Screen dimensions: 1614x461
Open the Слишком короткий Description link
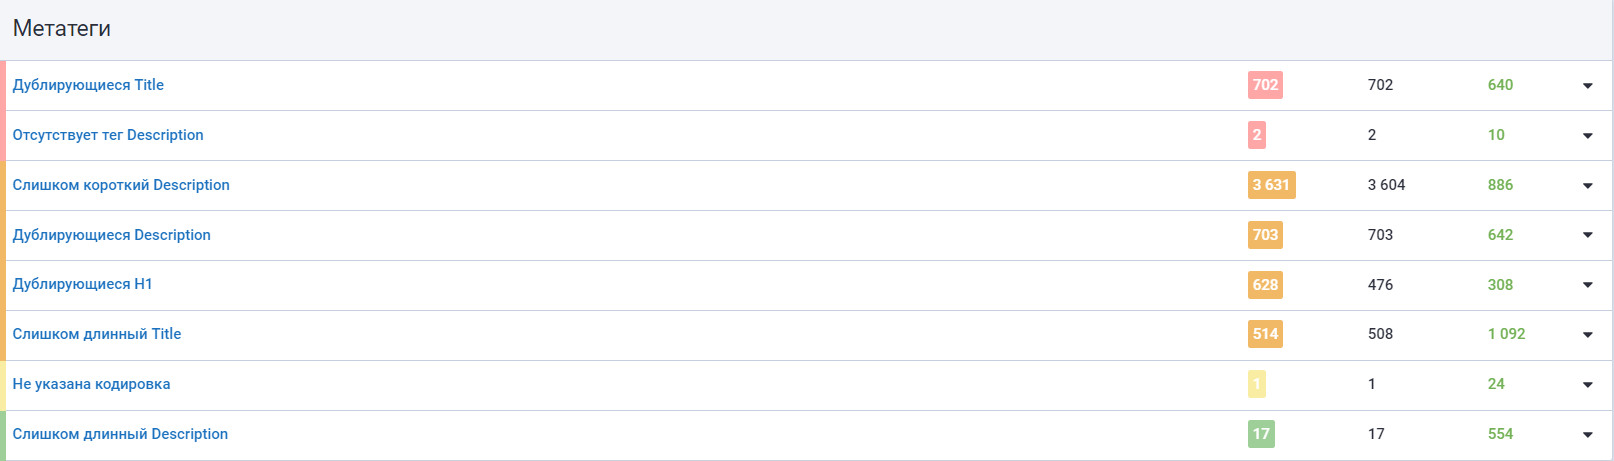[x=121, y=185]
